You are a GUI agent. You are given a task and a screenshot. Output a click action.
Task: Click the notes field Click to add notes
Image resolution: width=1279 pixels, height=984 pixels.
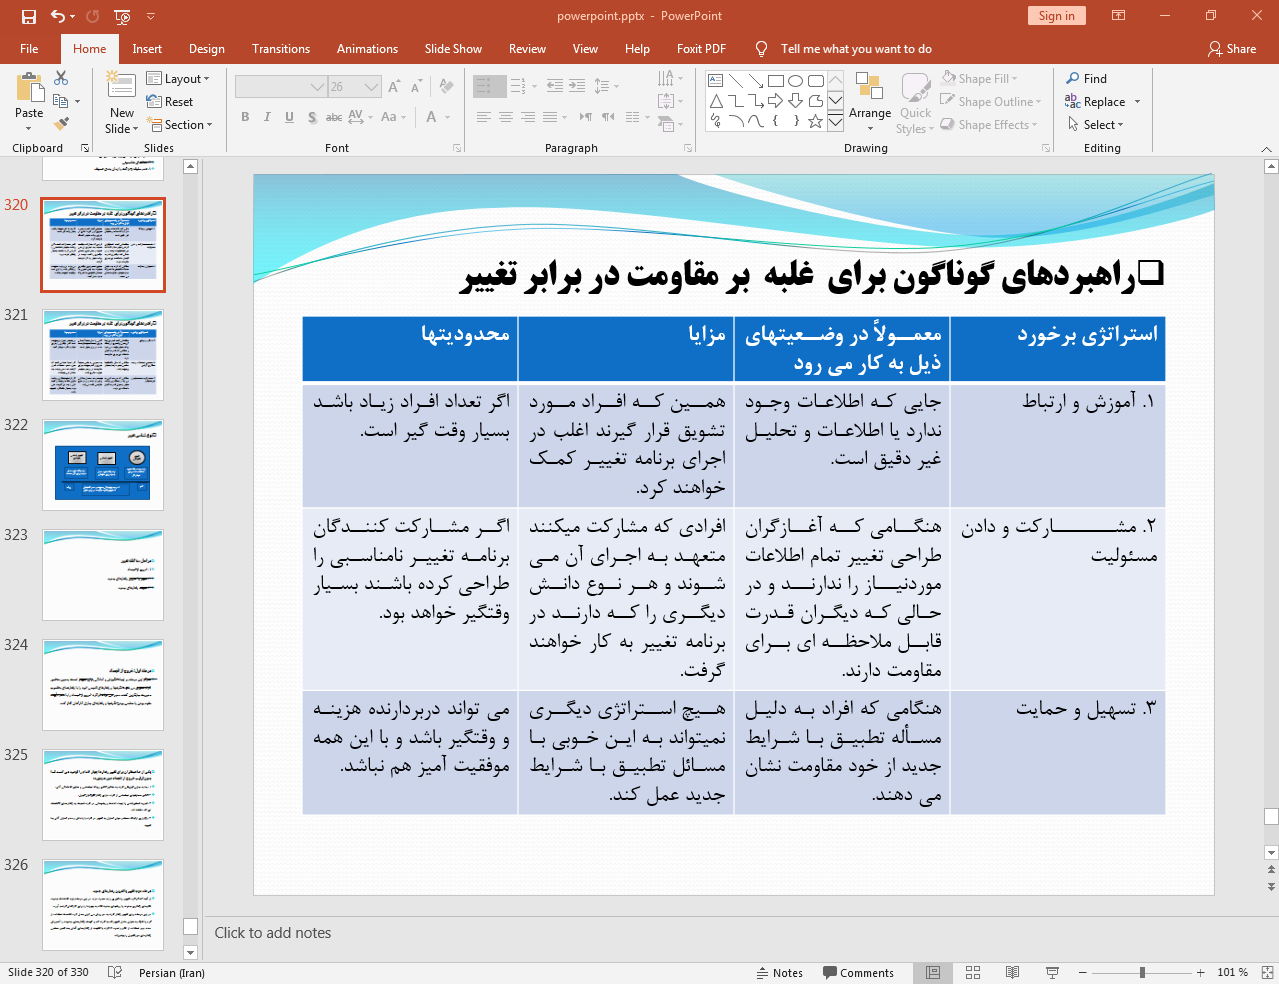(x=273, y=933)
